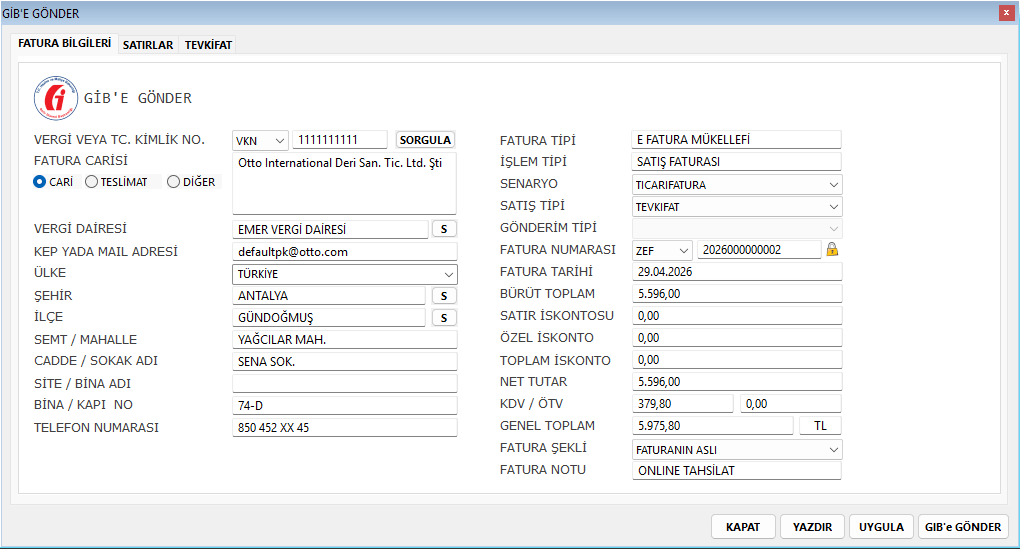Expand the SATIŞ TİPİ dropdown TEVKIFAT
This screenshot has height=549, width=1020.
[737, 207]
